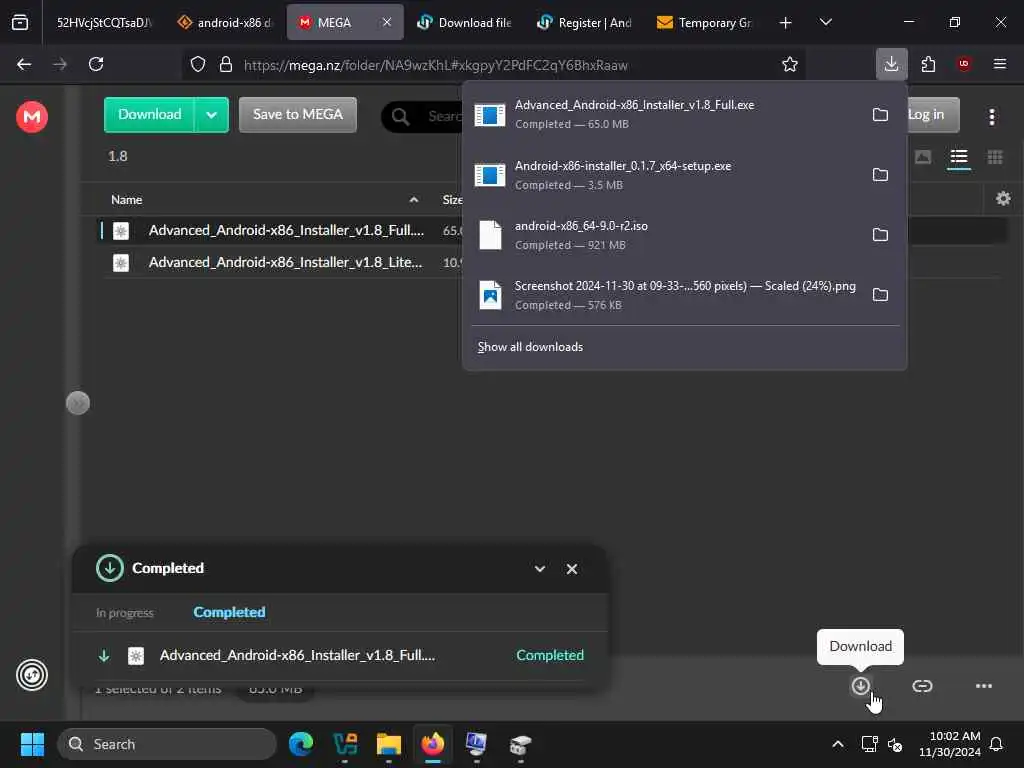Show android-x86_64-9.0-r2.iso in folder
Viewport: 1024px width, 768px height.
tap(880, 235)
